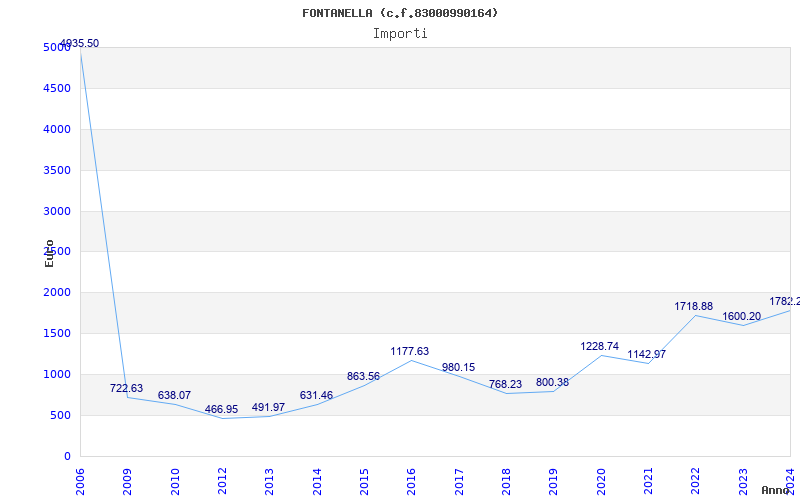The width and height of the screenshot is (800, 500).
Task: Select the 1718.88 data label
Action: click(x=693, y=307)
